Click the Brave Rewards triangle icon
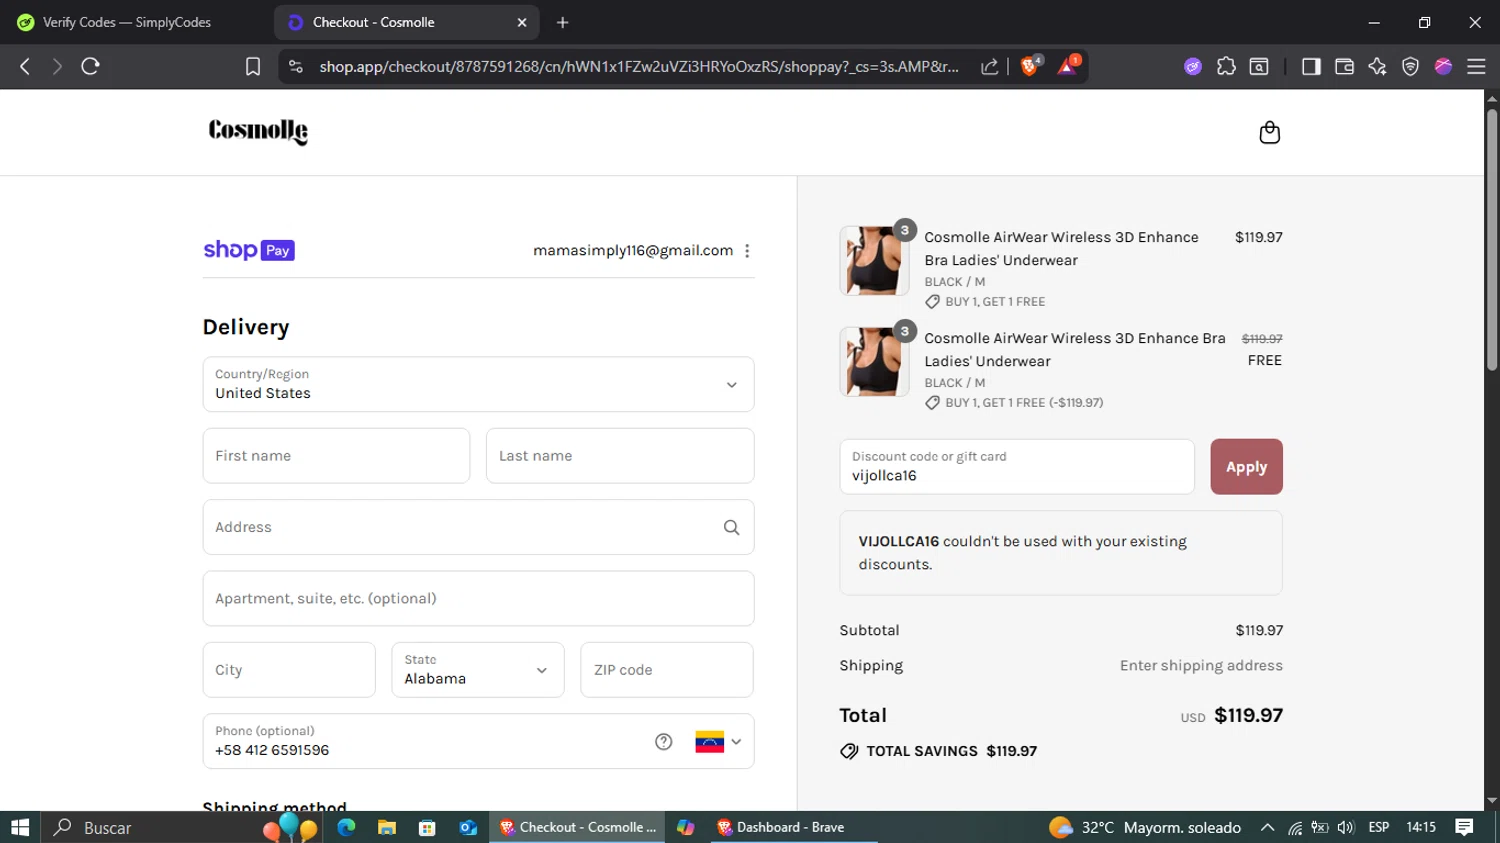The image size is (1500, 843). coord(1067,66)
